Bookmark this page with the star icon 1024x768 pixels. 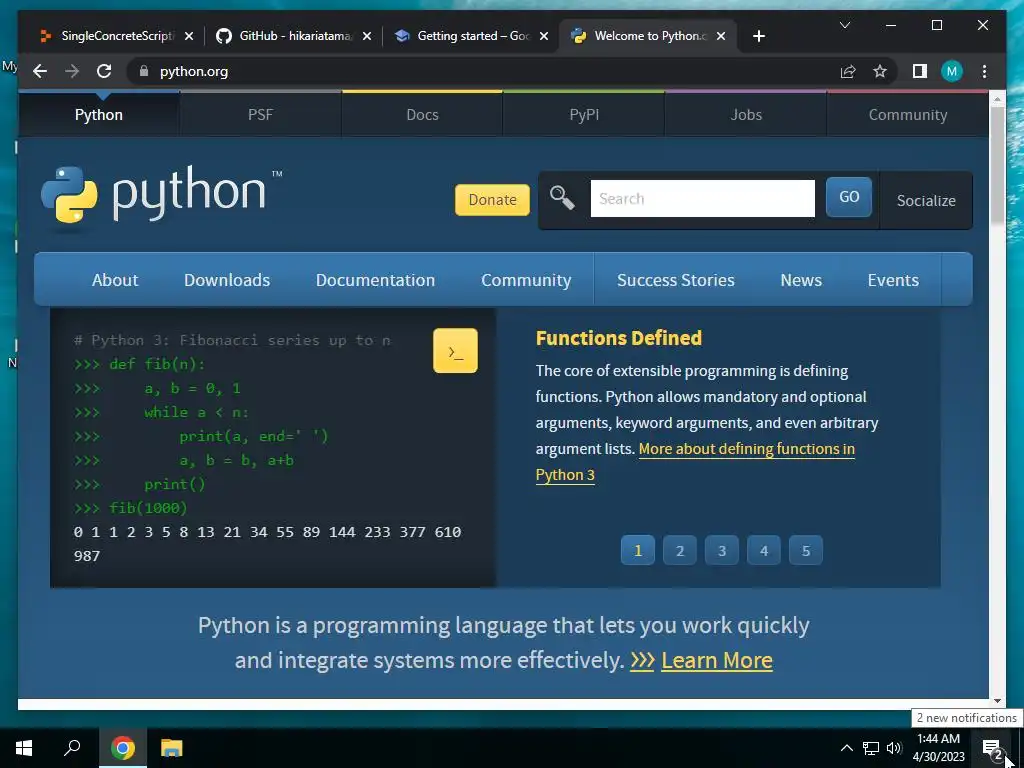[x=880, y=71]
